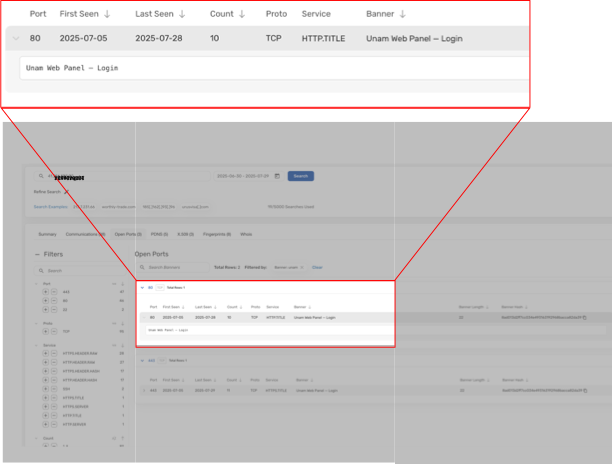Try the unusvisa[.]com search example

195,207
